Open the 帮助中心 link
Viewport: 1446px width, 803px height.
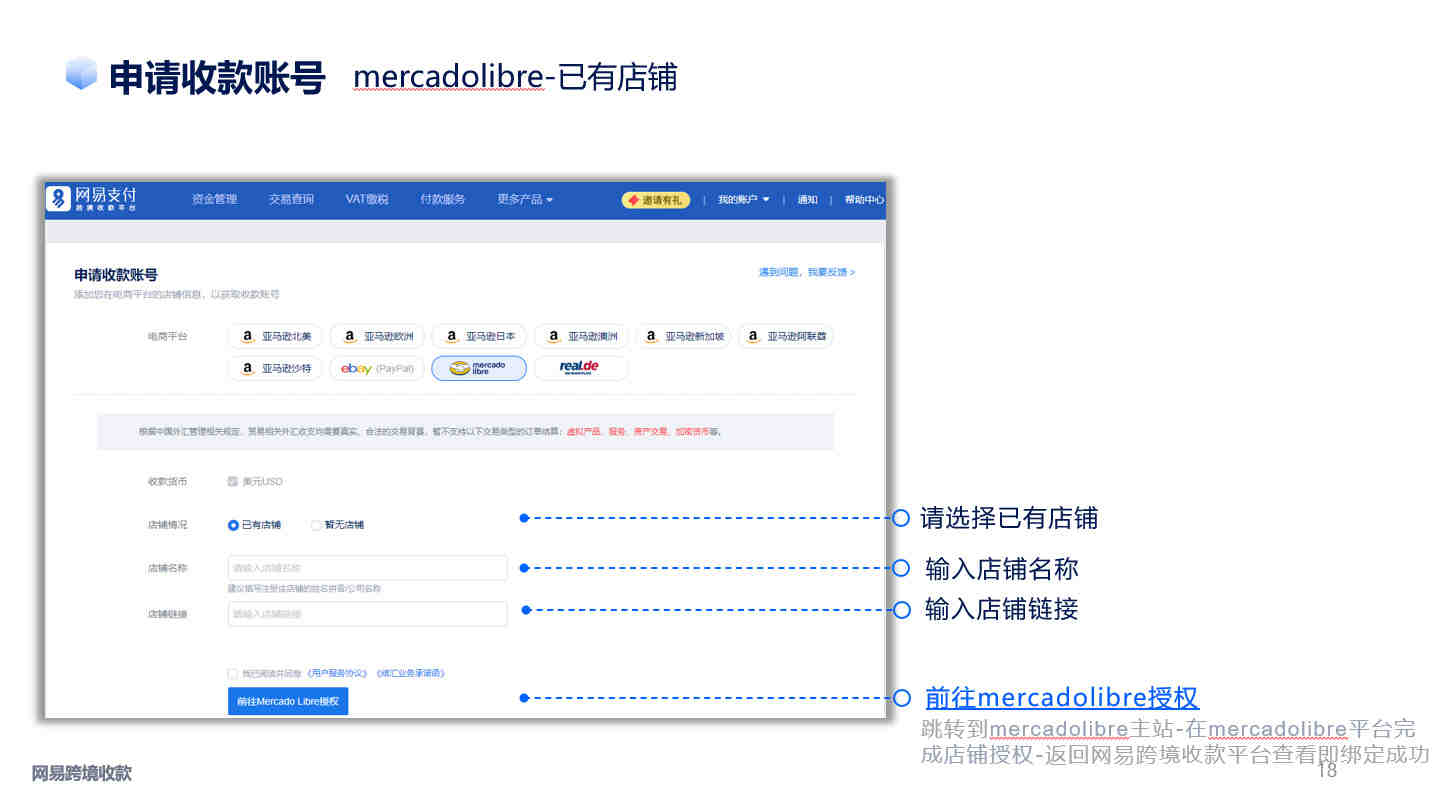click(x=864, y=200)
